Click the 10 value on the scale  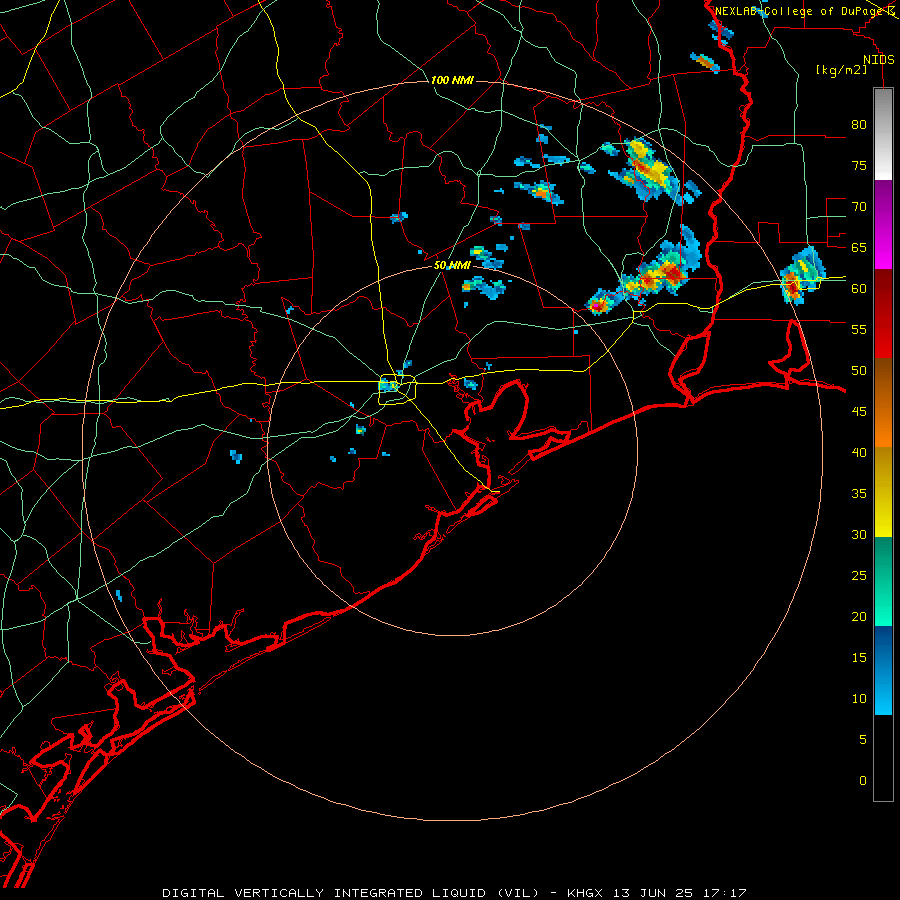859,699
